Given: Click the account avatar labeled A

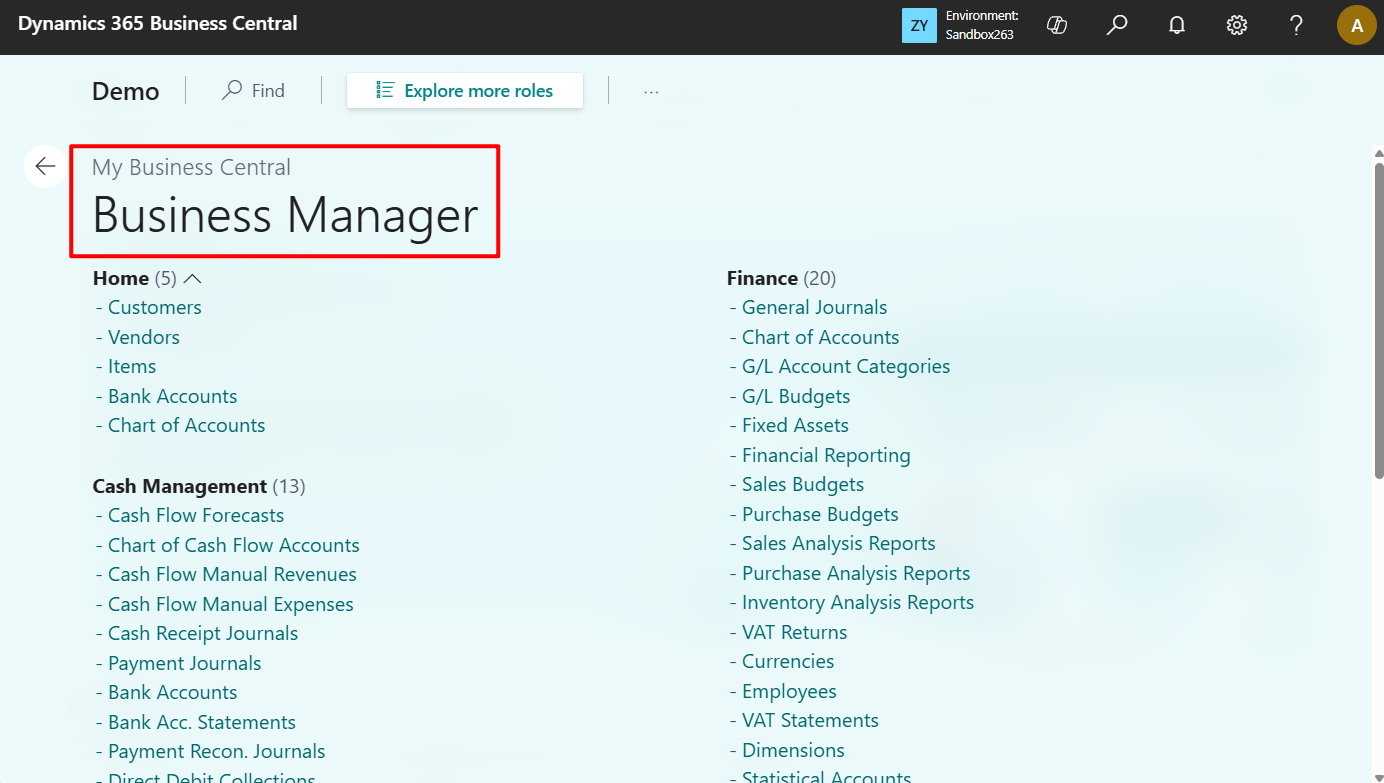Looking at the screenshot, I should 1357,25.
